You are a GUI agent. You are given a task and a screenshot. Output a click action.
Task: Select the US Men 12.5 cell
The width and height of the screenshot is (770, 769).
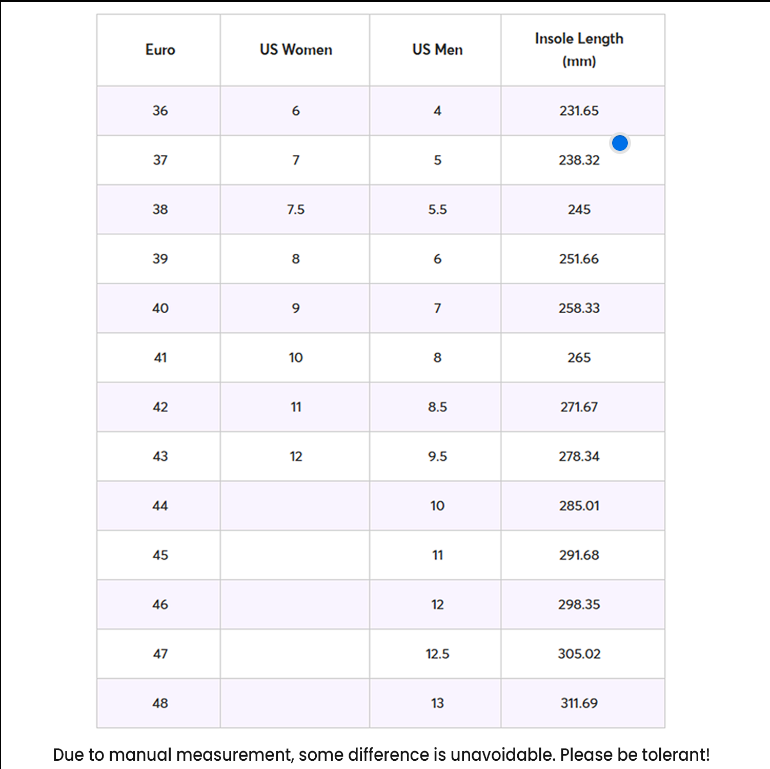pyautogui.click(x=437, y=654)
